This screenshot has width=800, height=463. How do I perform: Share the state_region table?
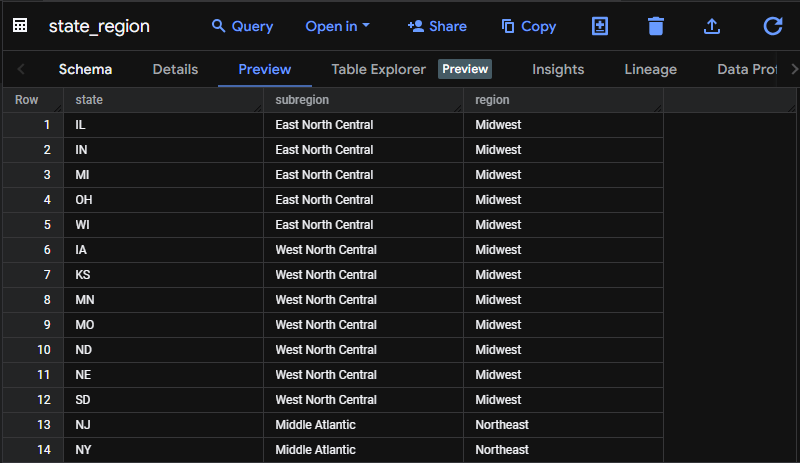pyautogui.click(x=437, y=26)
